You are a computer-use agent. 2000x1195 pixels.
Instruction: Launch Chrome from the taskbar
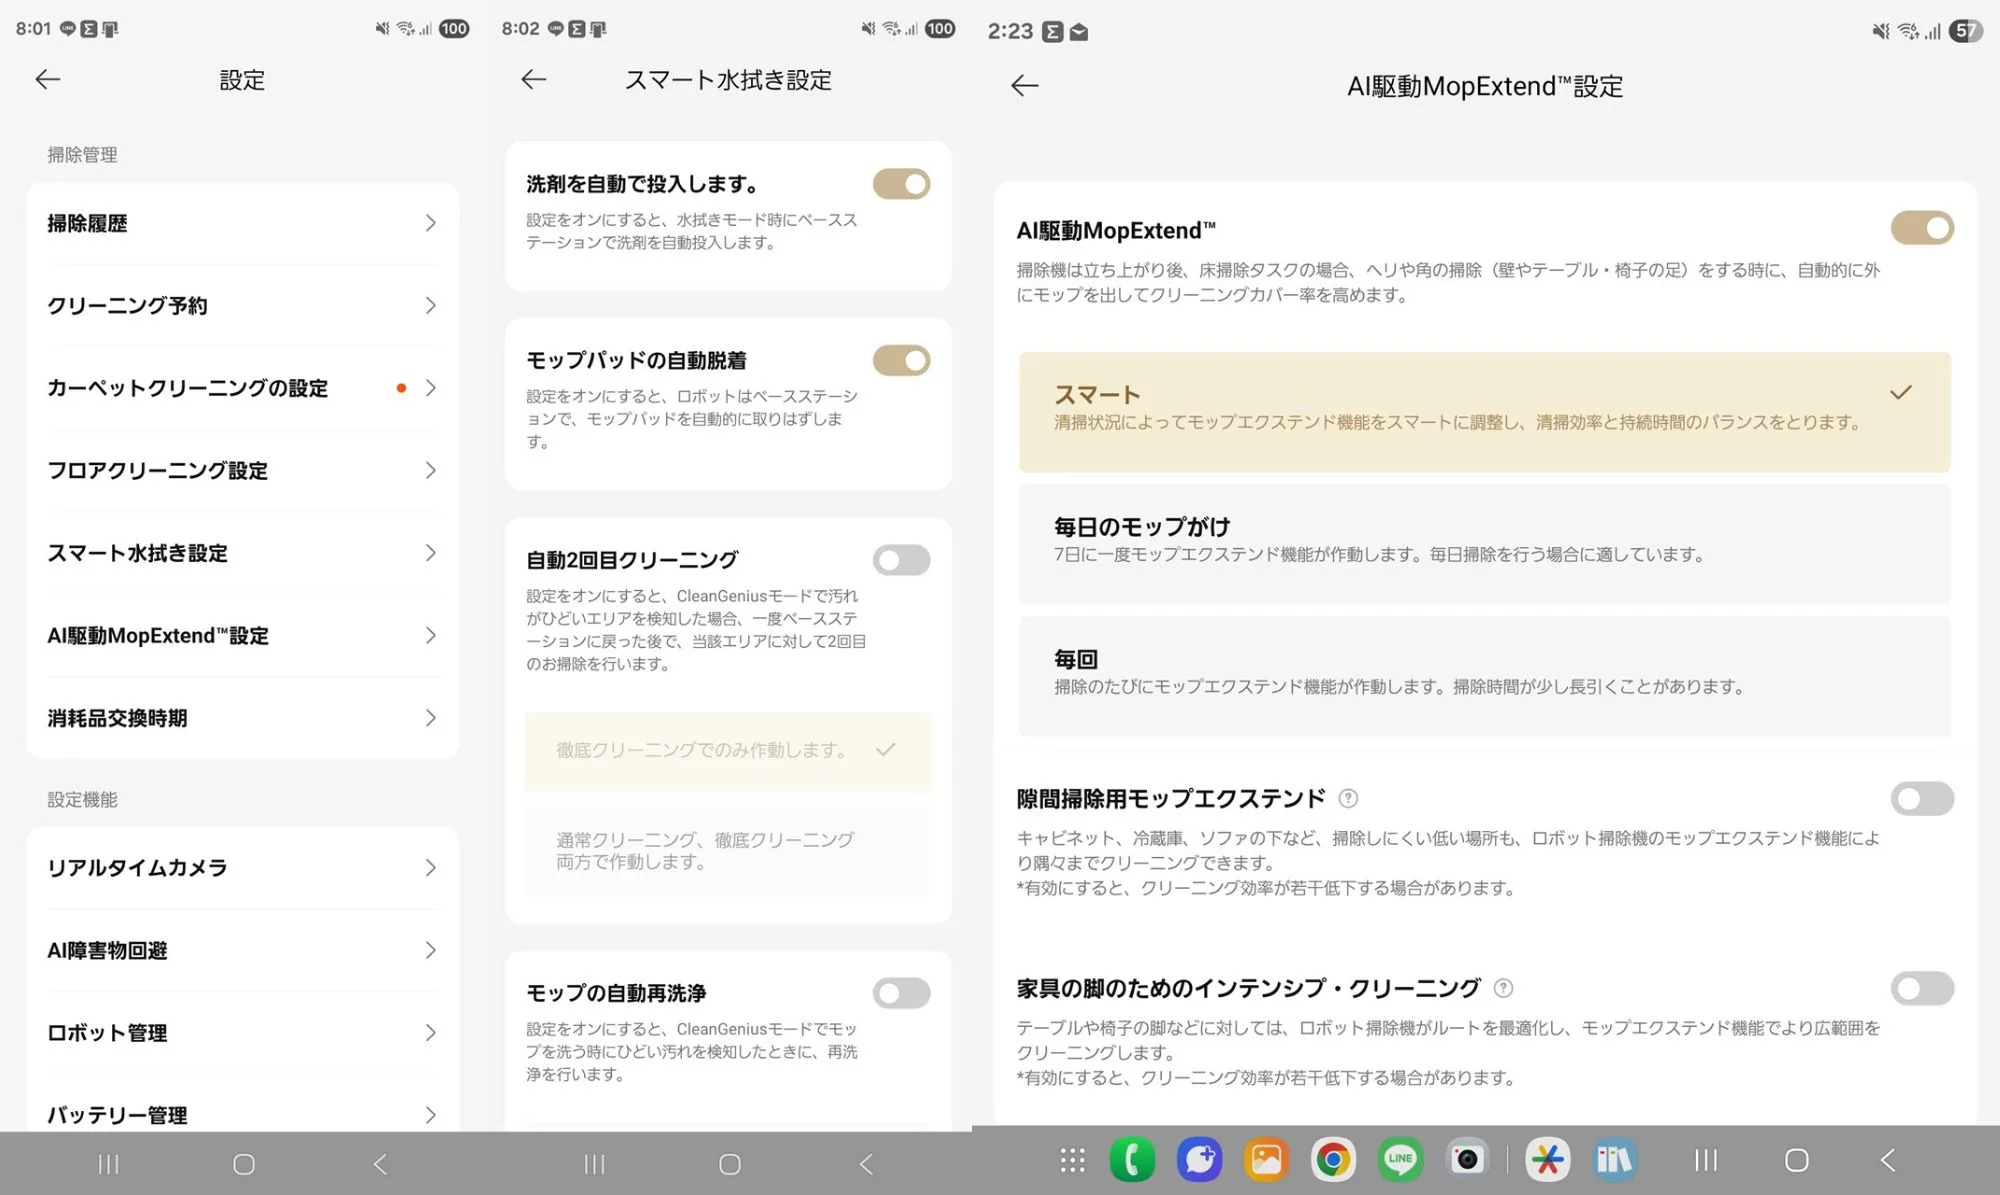[1333, 1160]
